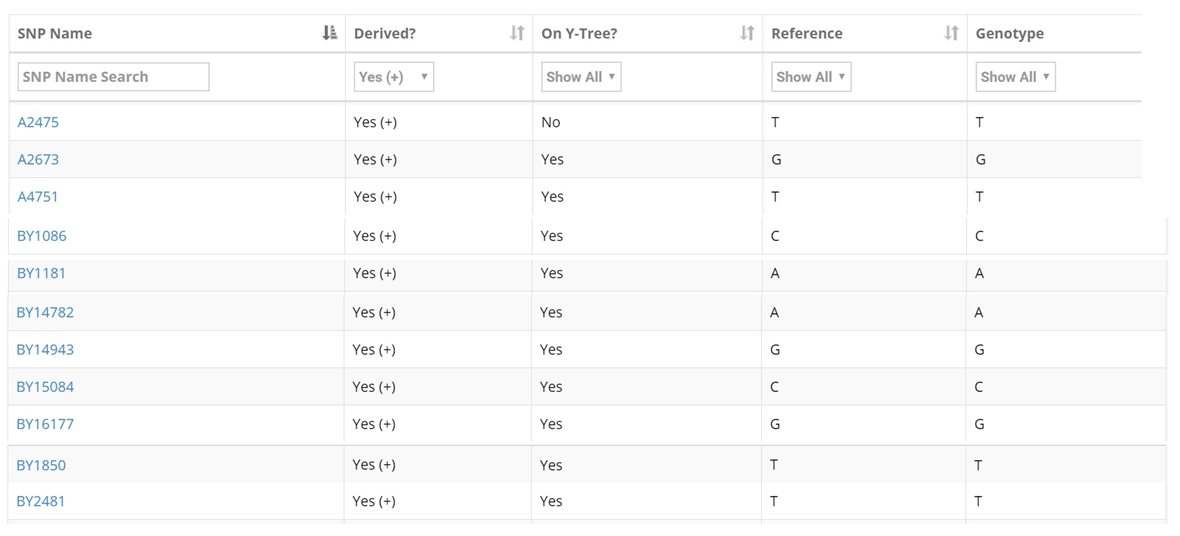Click the A4751 SNP link
The height and width of the screenshot is (536, 1180).
click(39, 197)
